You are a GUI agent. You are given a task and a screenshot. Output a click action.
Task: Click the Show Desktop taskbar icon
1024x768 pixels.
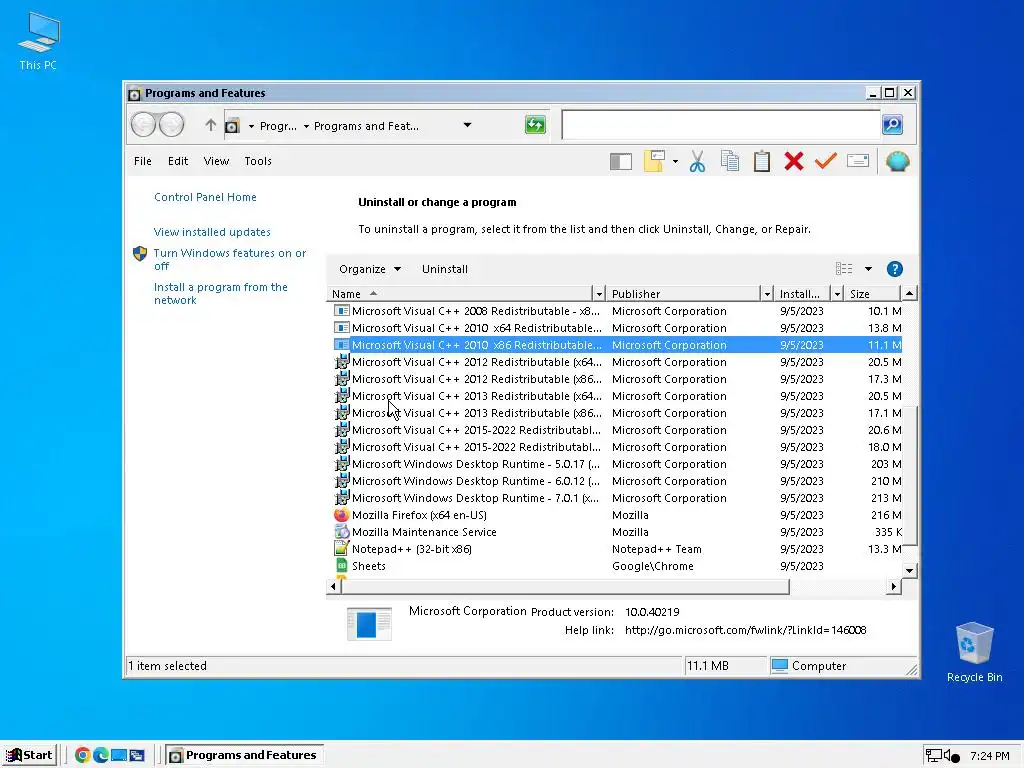pos(119,755)
